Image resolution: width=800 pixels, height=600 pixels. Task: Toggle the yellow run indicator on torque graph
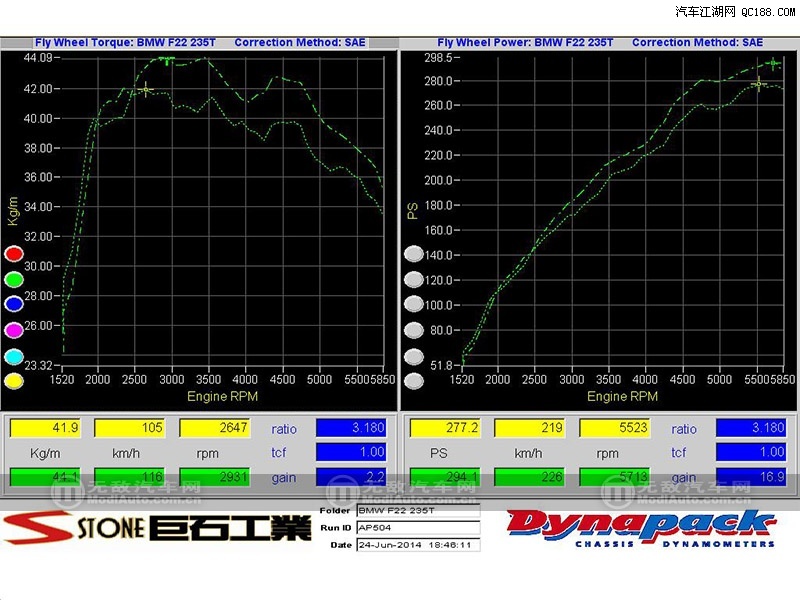14,381
